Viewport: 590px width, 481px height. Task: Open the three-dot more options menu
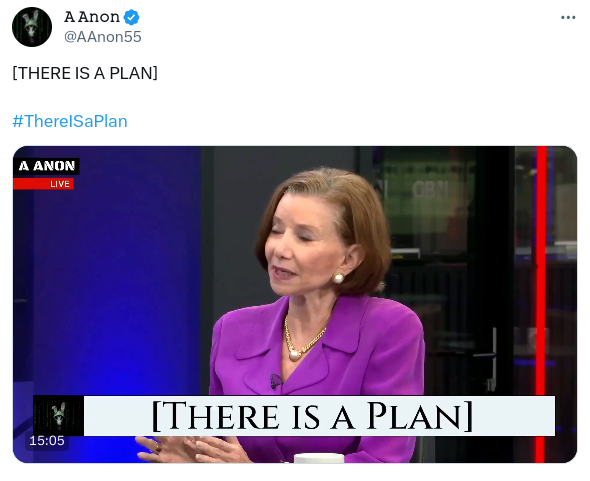568,17
